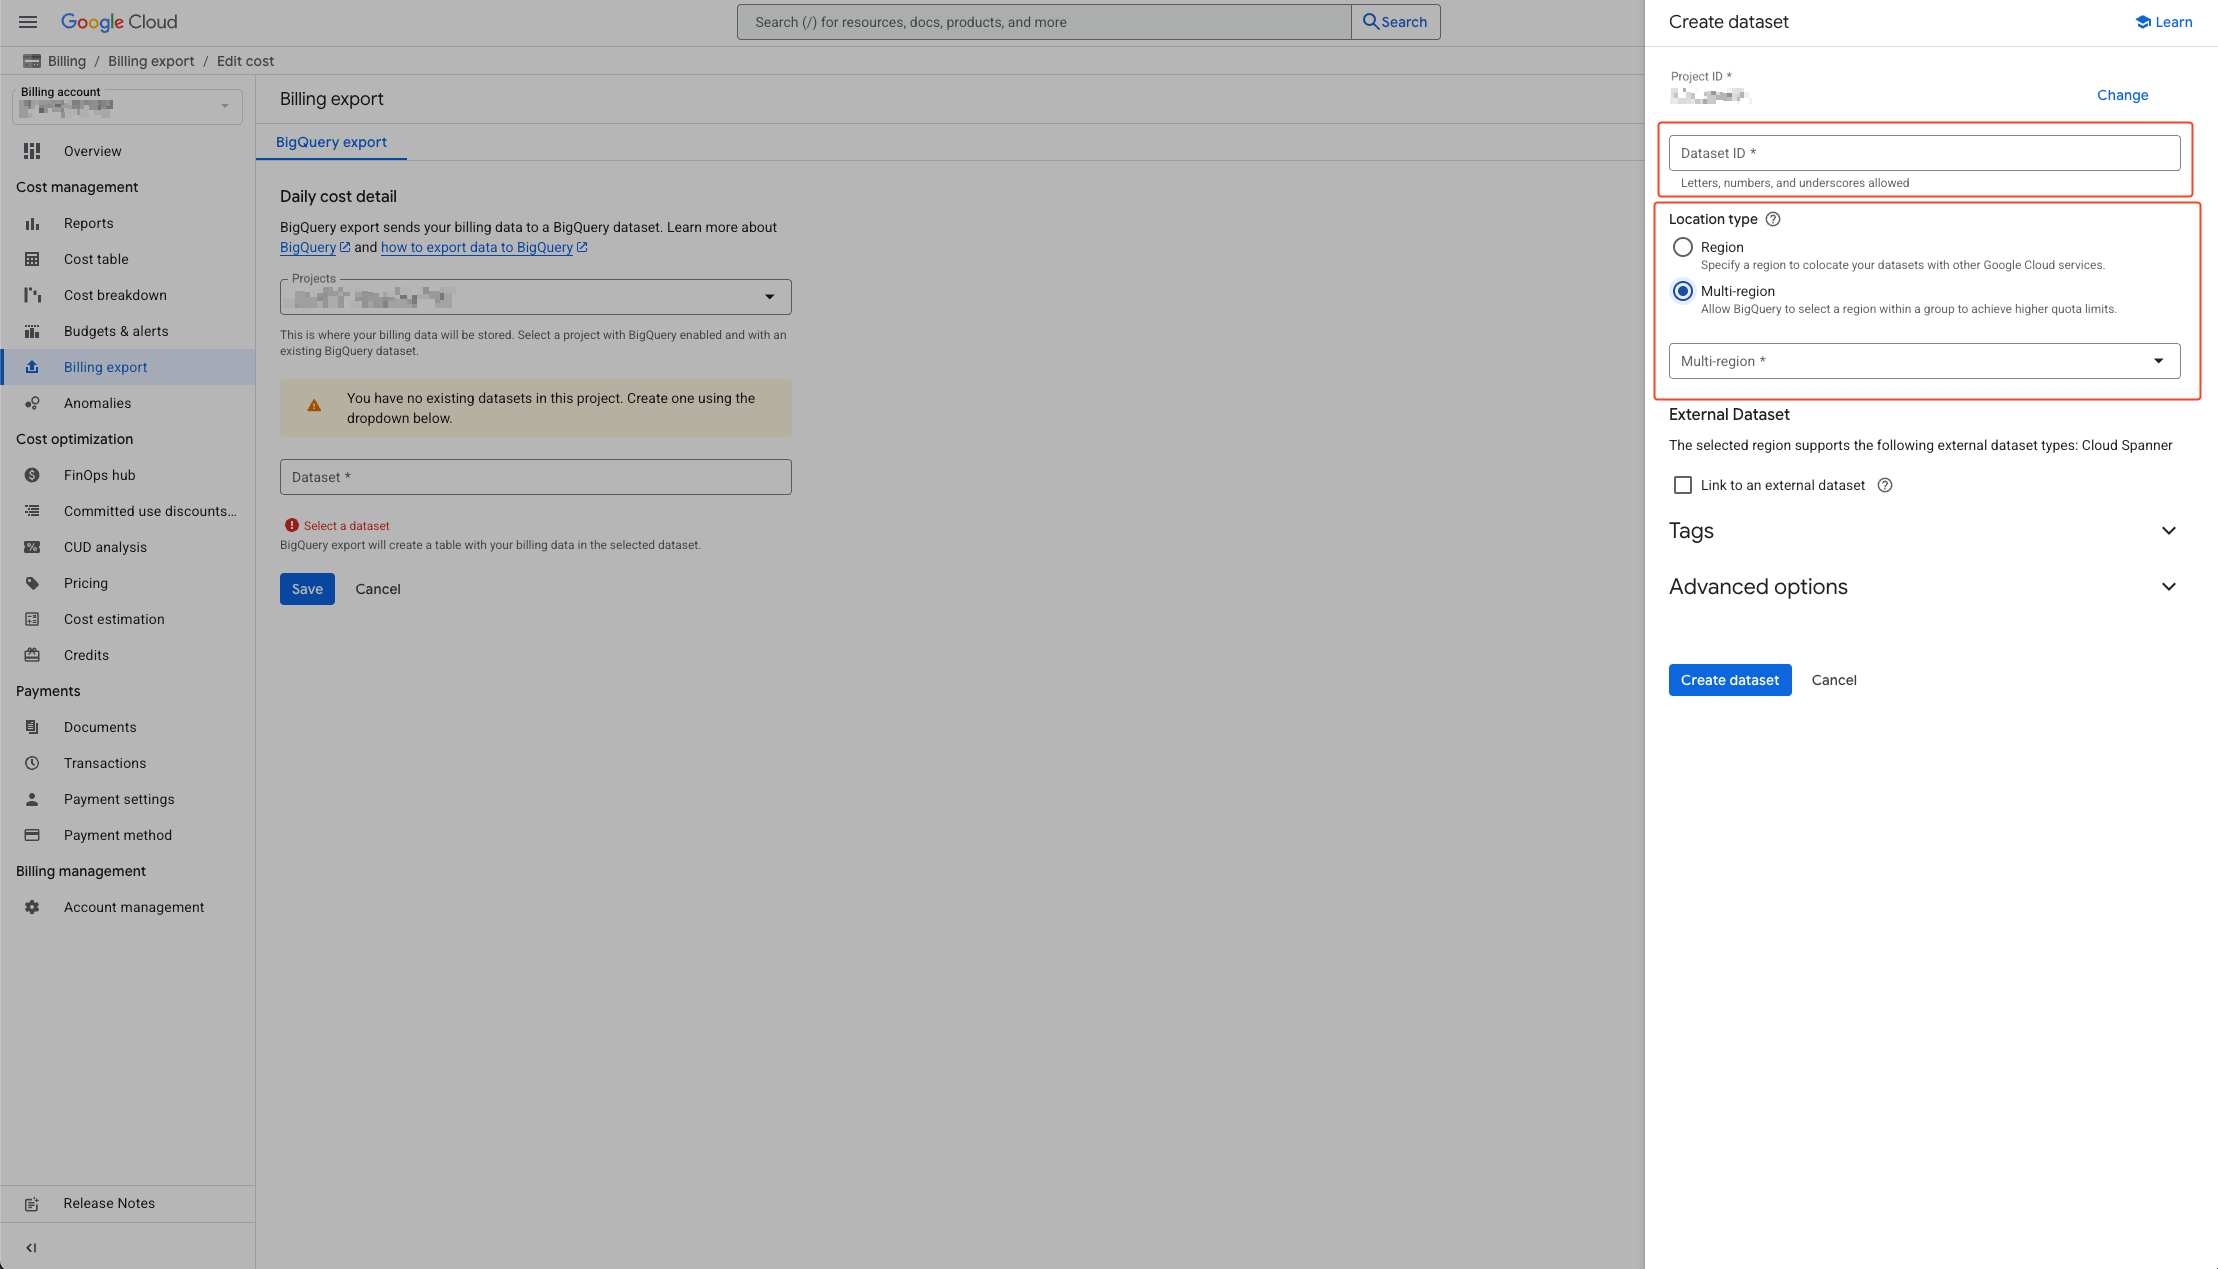The image size is (2218, 1269).
Task: Click the Save button
Action: [307, 589]
